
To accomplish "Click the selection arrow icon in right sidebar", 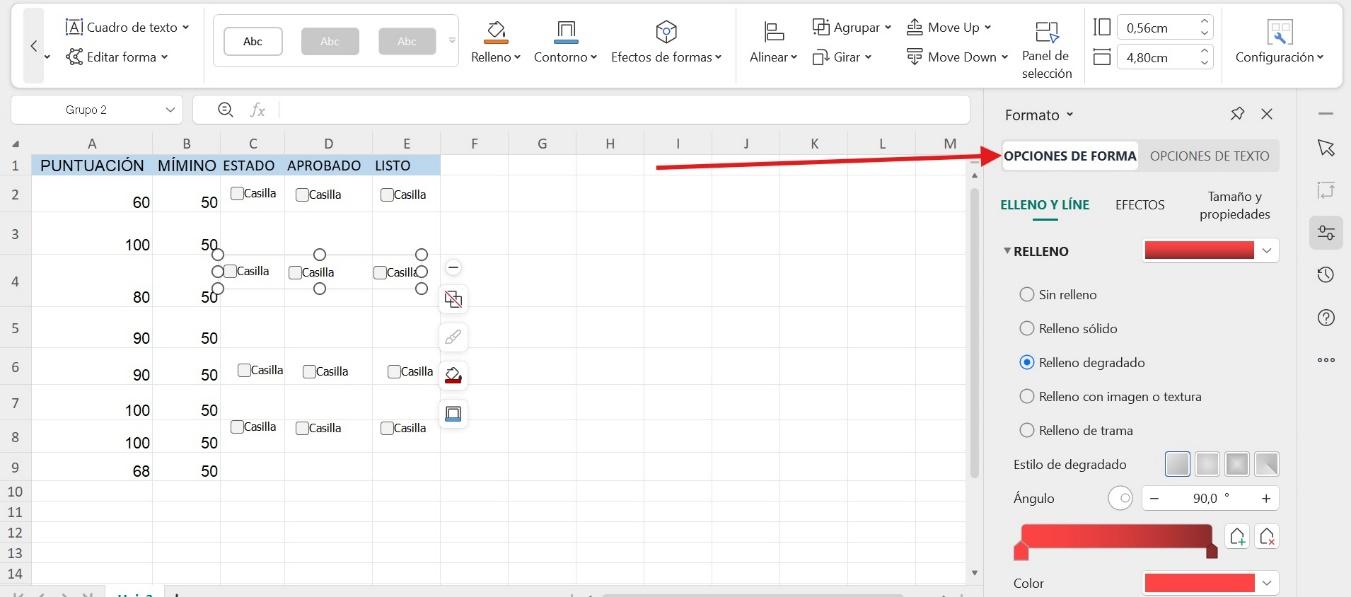I will [x=1326, y=148].
